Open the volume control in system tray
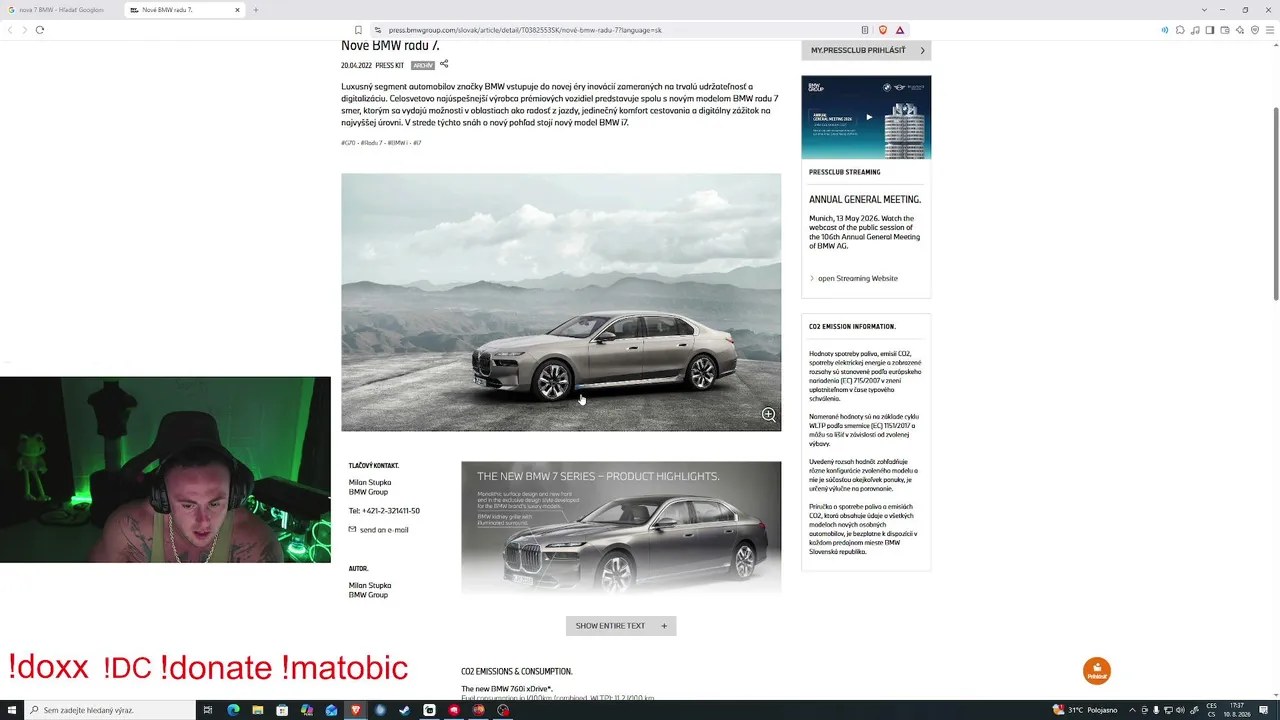Image resolution: width=1280 pixels, height=720 pixels. point(1181,710)
